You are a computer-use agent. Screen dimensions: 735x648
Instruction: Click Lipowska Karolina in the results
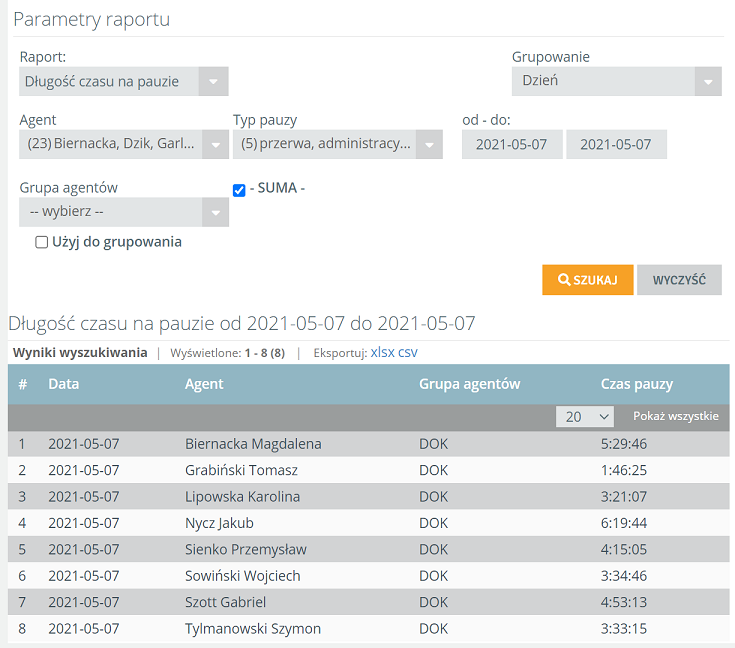pos(242,497)
